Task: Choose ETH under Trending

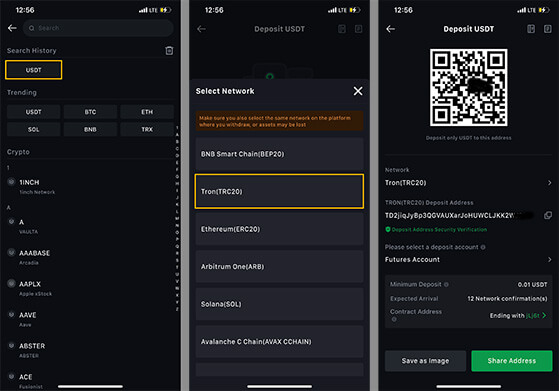Action: [147, 112]
